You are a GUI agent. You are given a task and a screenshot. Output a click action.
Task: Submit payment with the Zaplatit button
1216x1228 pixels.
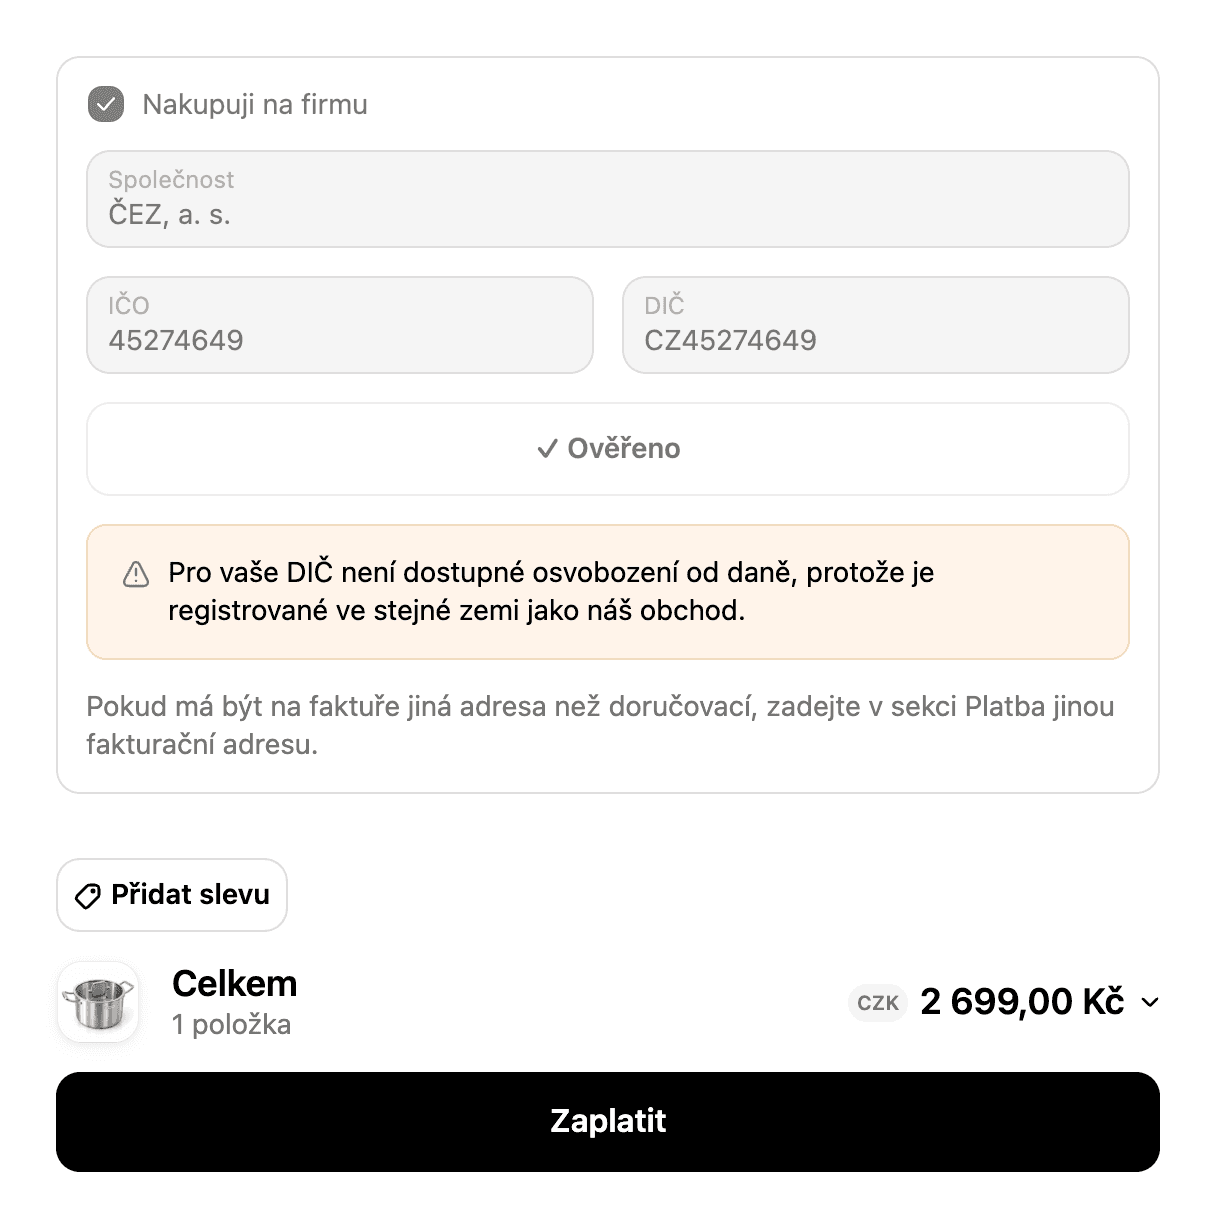608,1122
